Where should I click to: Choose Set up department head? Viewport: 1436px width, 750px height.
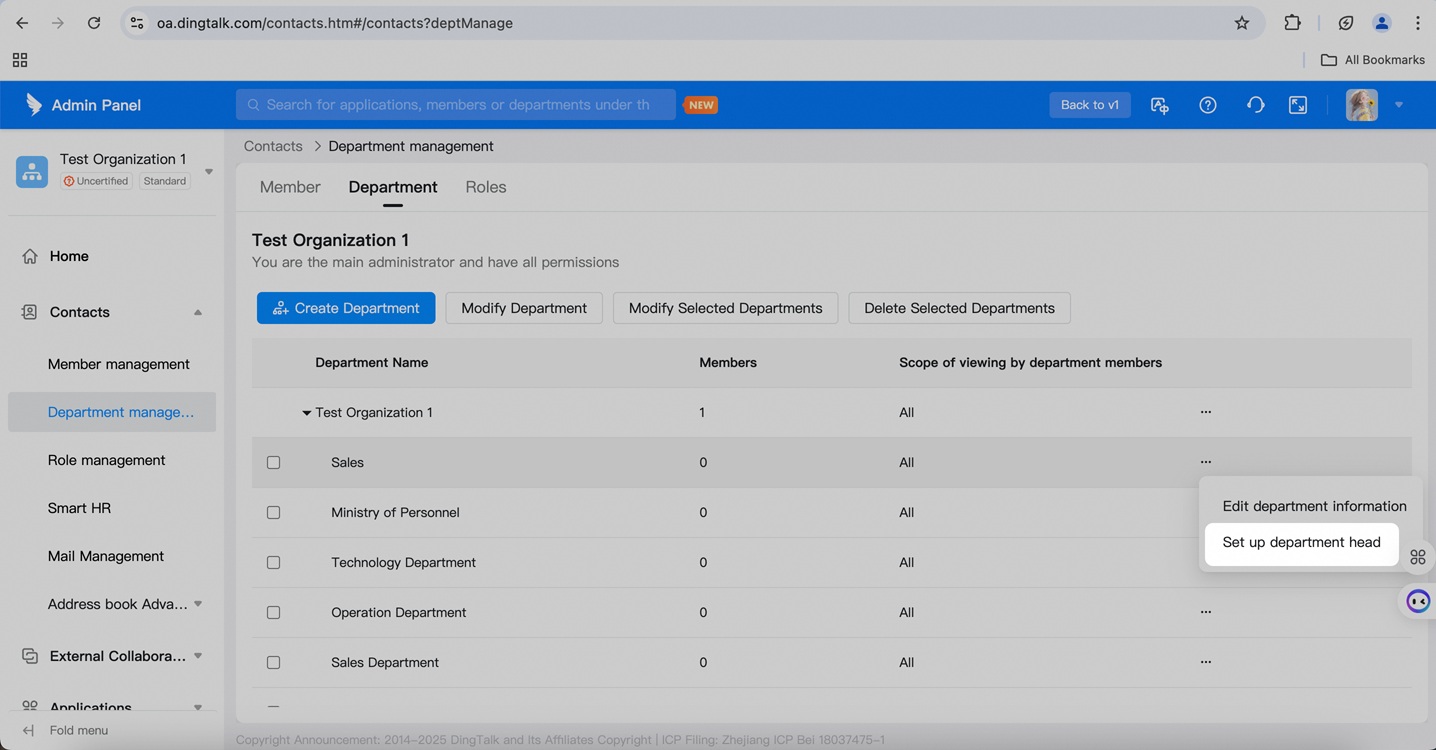point(1301,542)
